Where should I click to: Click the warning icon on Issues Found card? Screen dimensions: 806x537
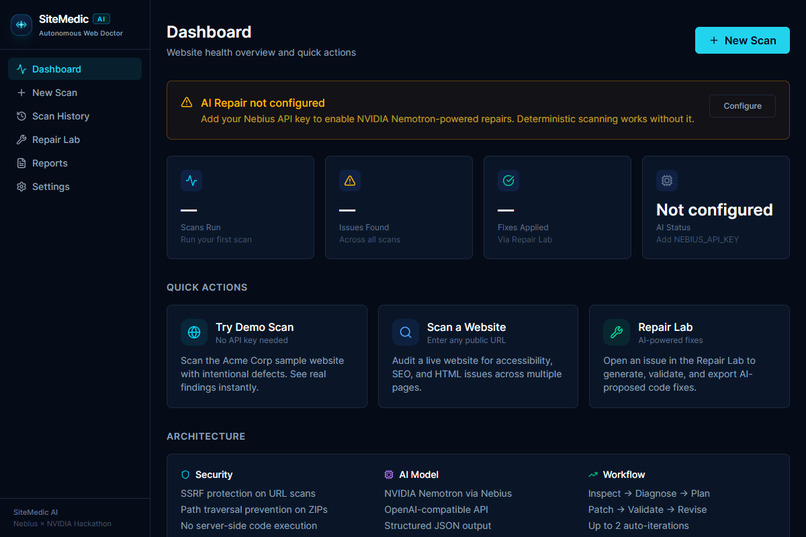350,180
